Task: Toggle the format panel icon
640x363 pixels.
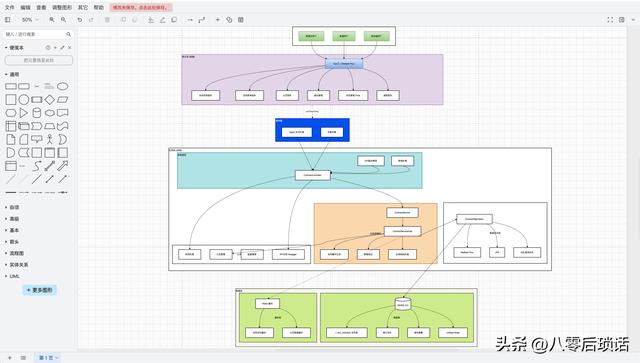Action: [x=622, y=20]
